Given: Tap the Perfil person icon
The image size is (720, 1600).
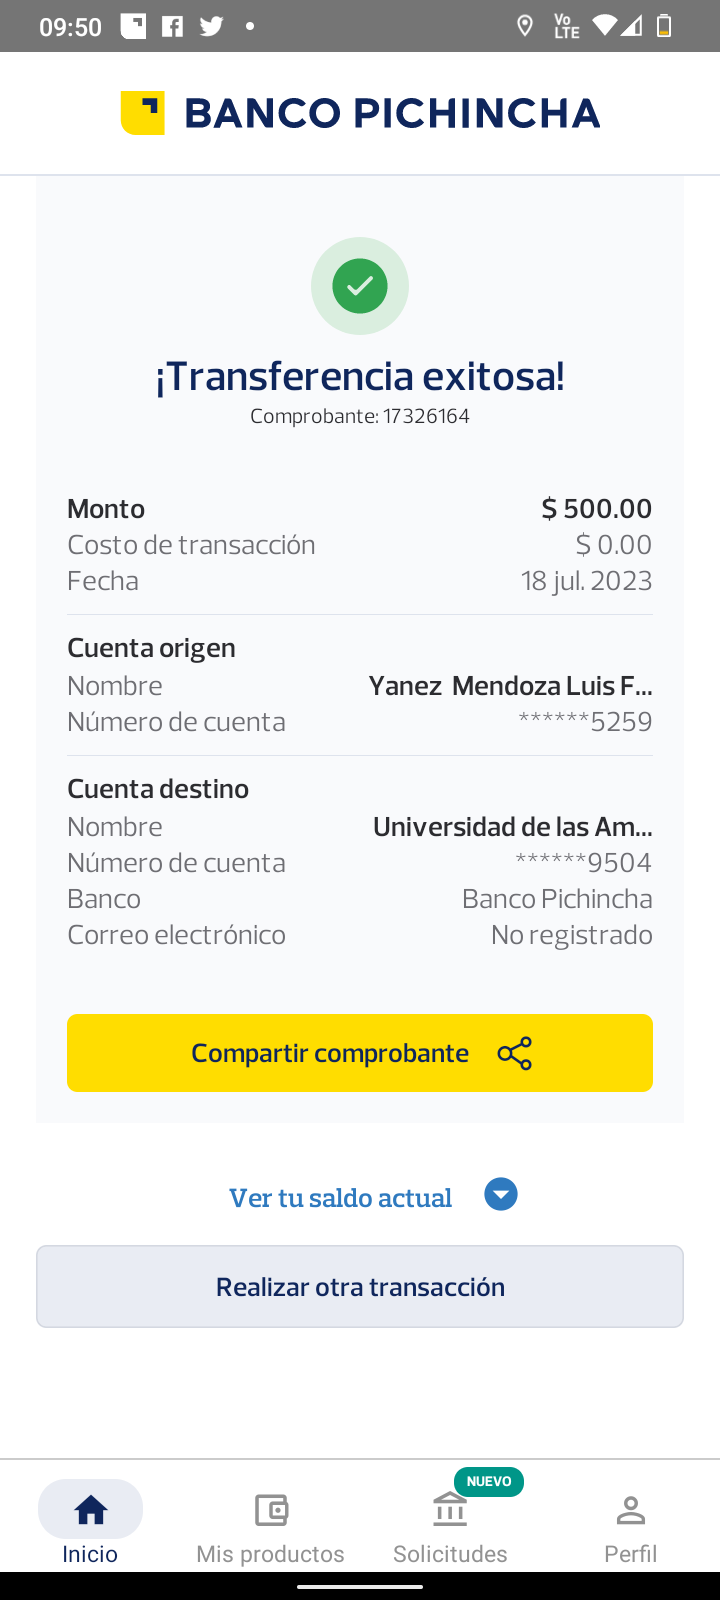Looking at the screenshot, I should point(630,1509).
